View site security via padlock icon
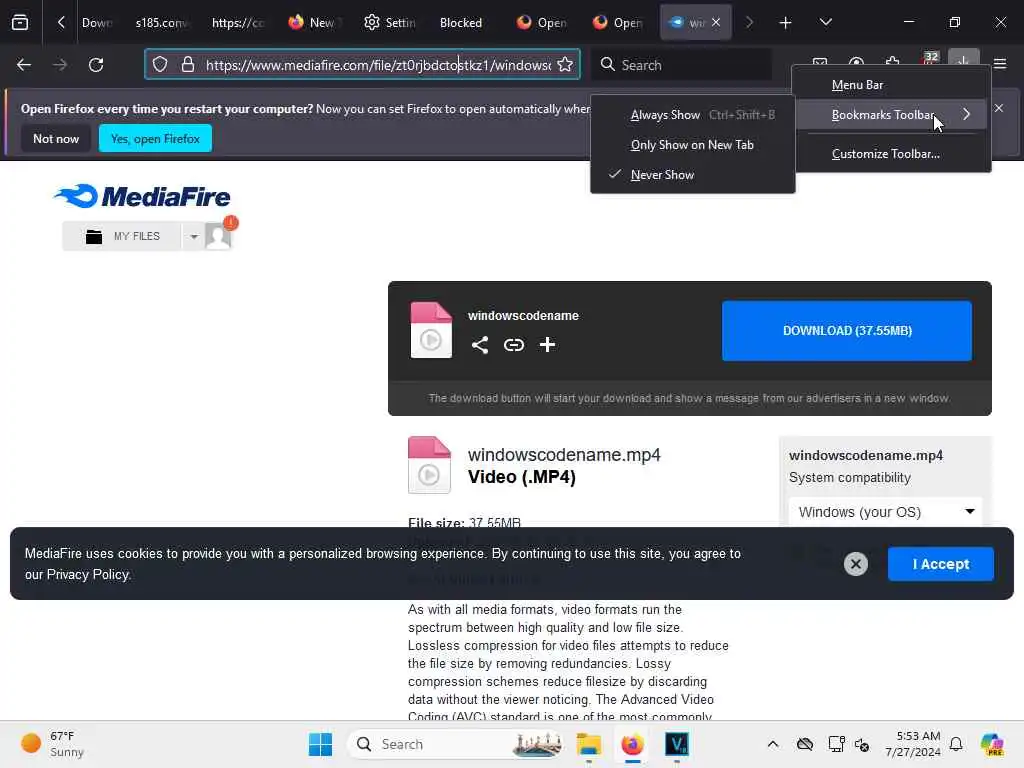Image resolution: width=1024 pixels, height=768 pixels. coord(188,65)
